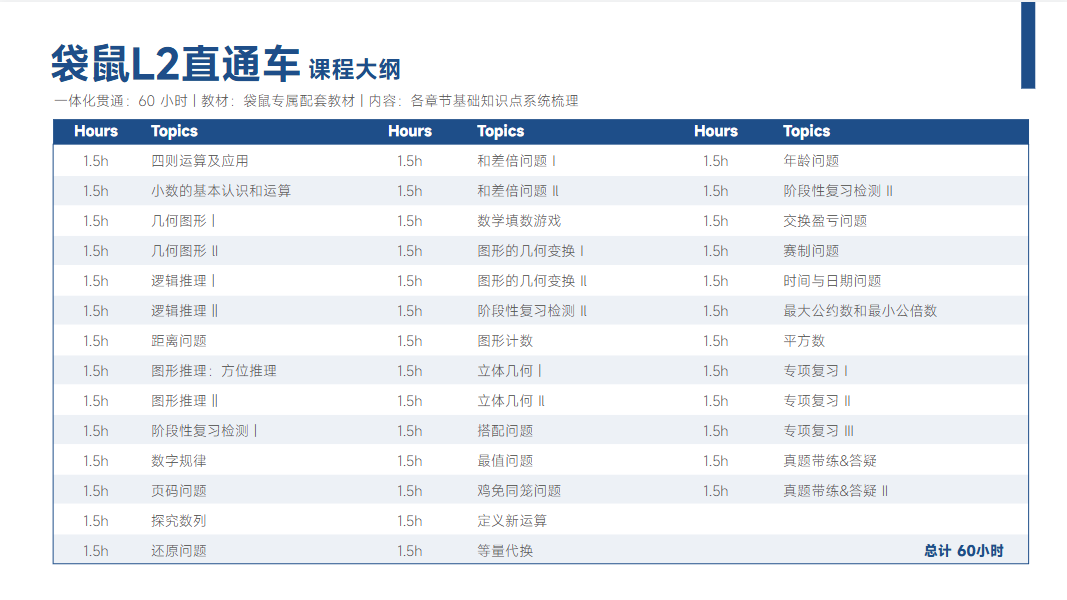Select the 1.5h cell beside 等量代换
The width and height of the screenshot is (1067, 600).
click(410, 550)
